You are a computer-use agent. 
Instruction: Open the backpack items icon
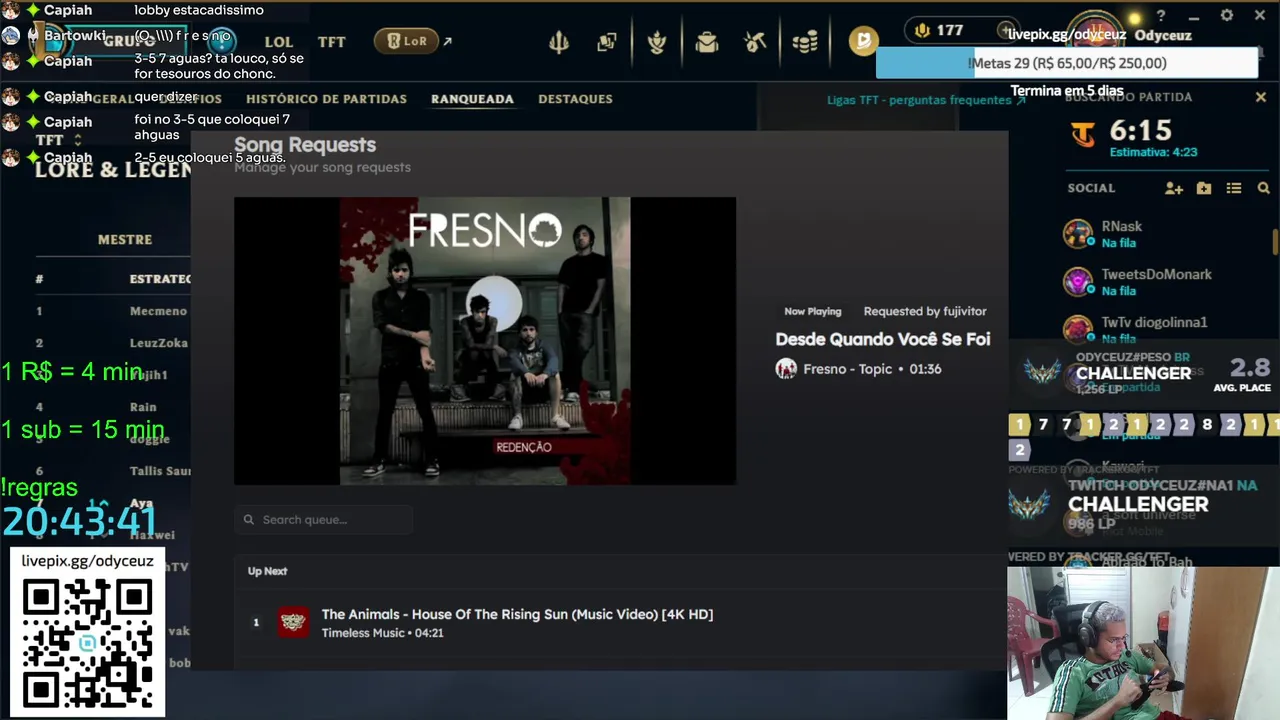[707, 42]
